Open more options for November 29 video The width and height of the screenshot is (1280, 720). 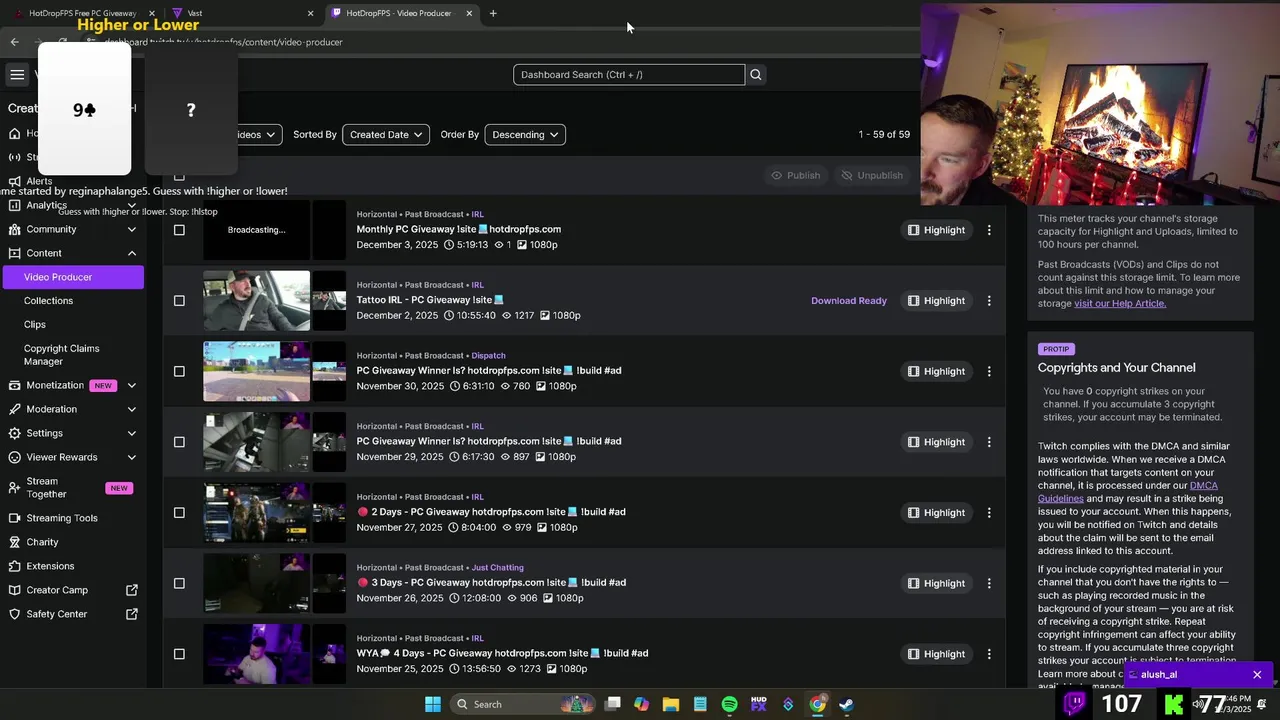pos(989,442)
